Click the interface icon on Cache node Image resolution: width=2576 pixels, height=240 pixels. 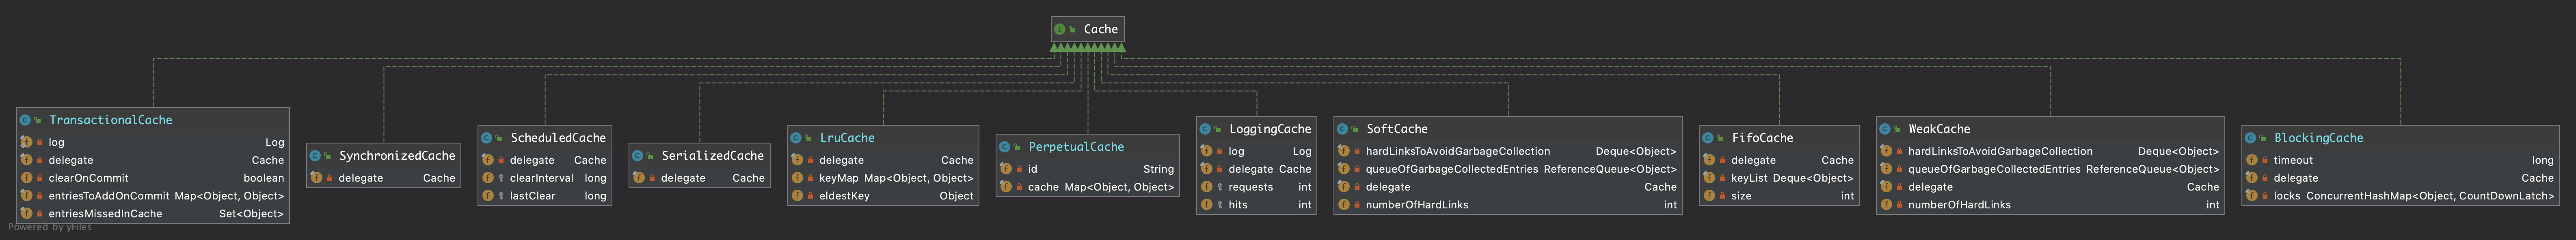[1060, 29]
